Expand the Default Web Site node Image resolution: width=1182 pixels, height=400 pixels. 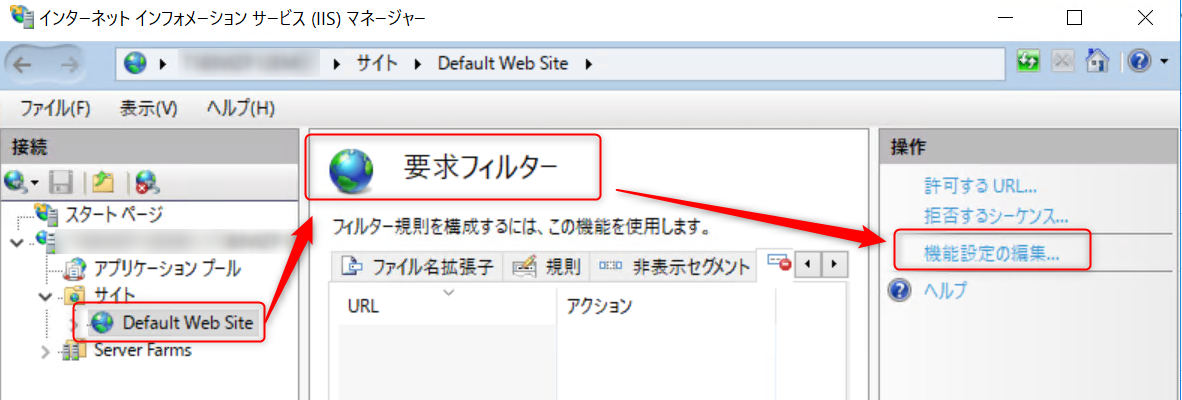(x=75, y=324)
